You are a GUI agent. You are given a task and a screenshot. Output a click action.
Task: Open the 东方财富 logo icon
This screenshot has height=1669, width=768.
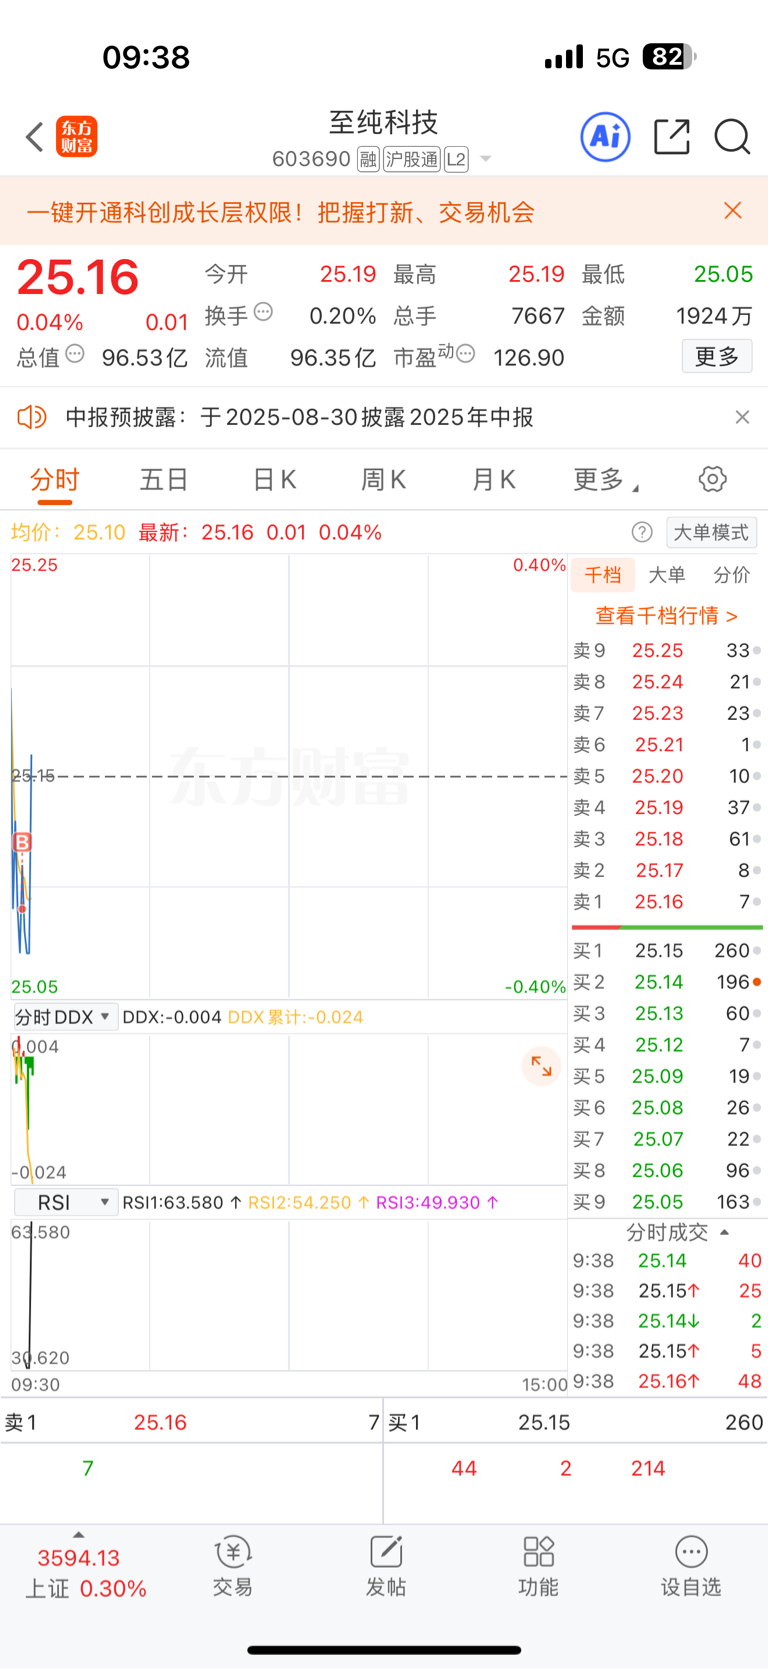pyautogui.click(x=77, y=137)
